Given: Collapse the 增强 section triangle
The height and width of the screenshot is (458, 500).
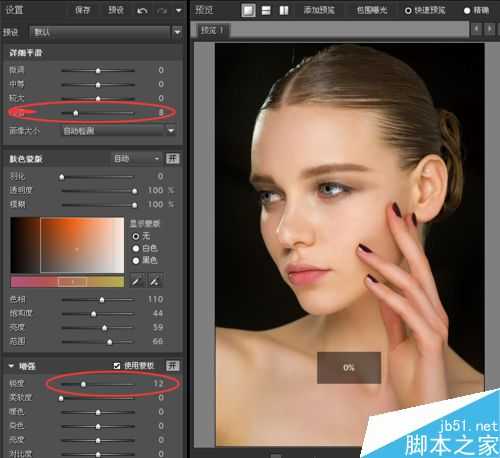Looking at the screenshot, I should click(x=11, y=366).
